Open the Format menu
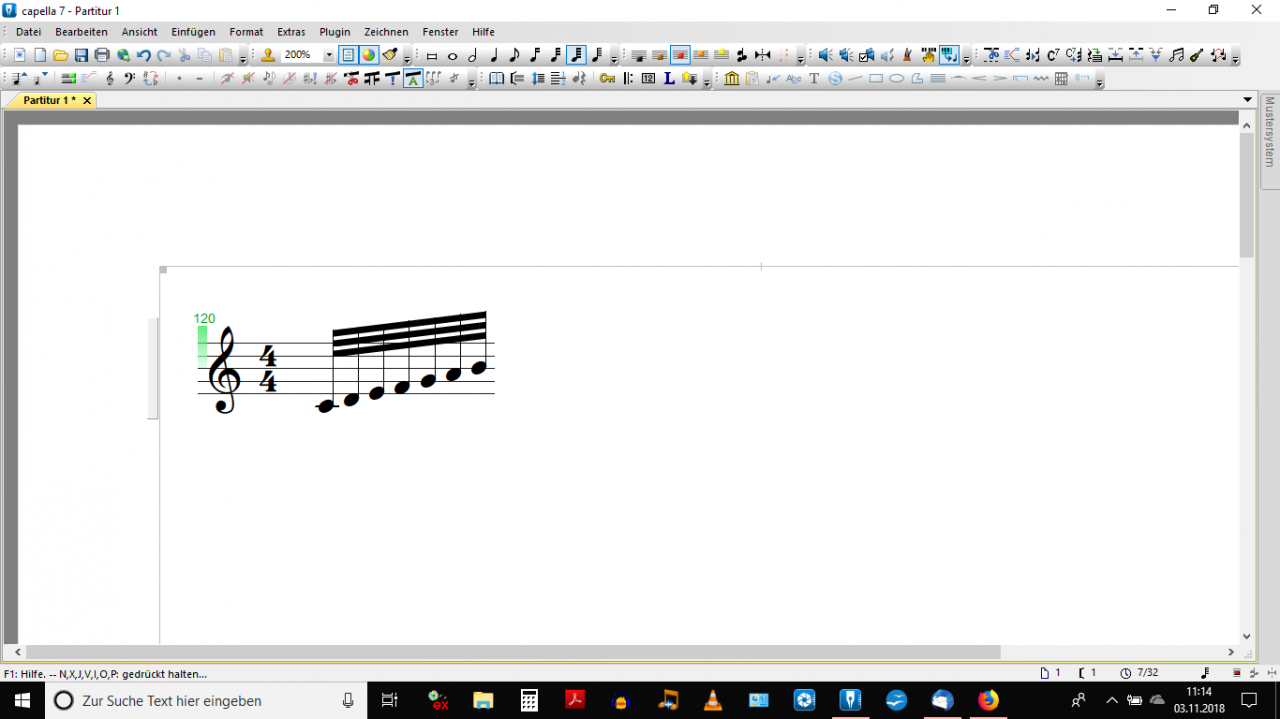This screenshot has height=719, width=1280. (x=246, y=32)
